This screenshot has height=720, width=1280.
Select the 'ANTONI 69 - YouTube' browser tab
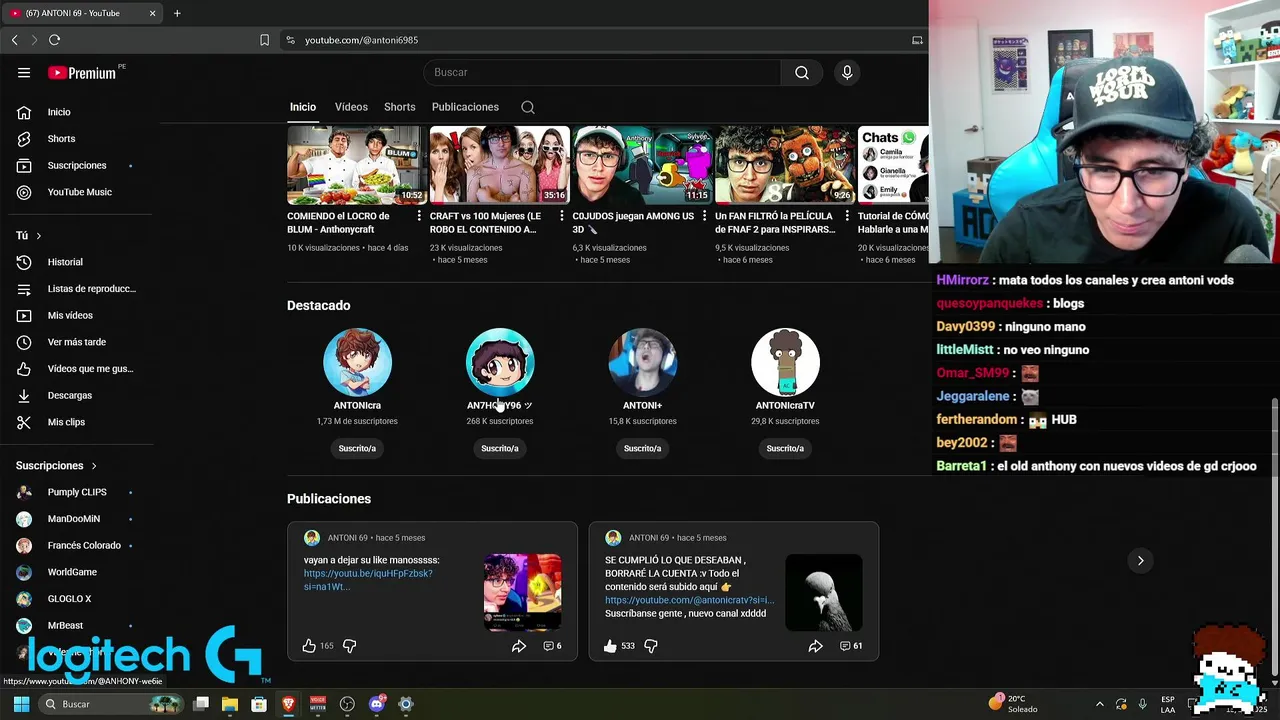(83, 13)
